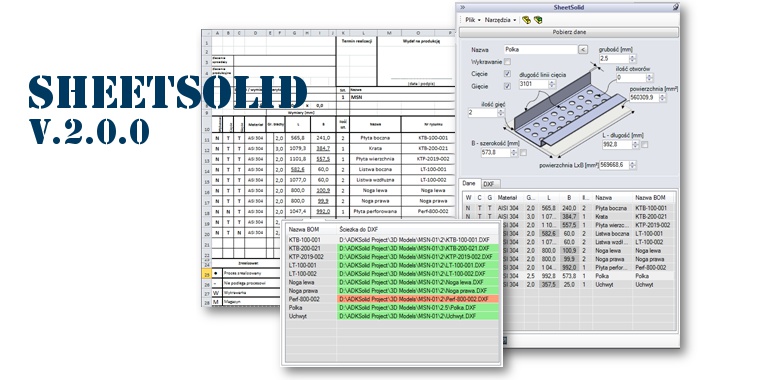Click the długość linii cięcia spinner
The width and height of the screenshot is (770, 380).
pyautogui.click(x=552, y=84)
